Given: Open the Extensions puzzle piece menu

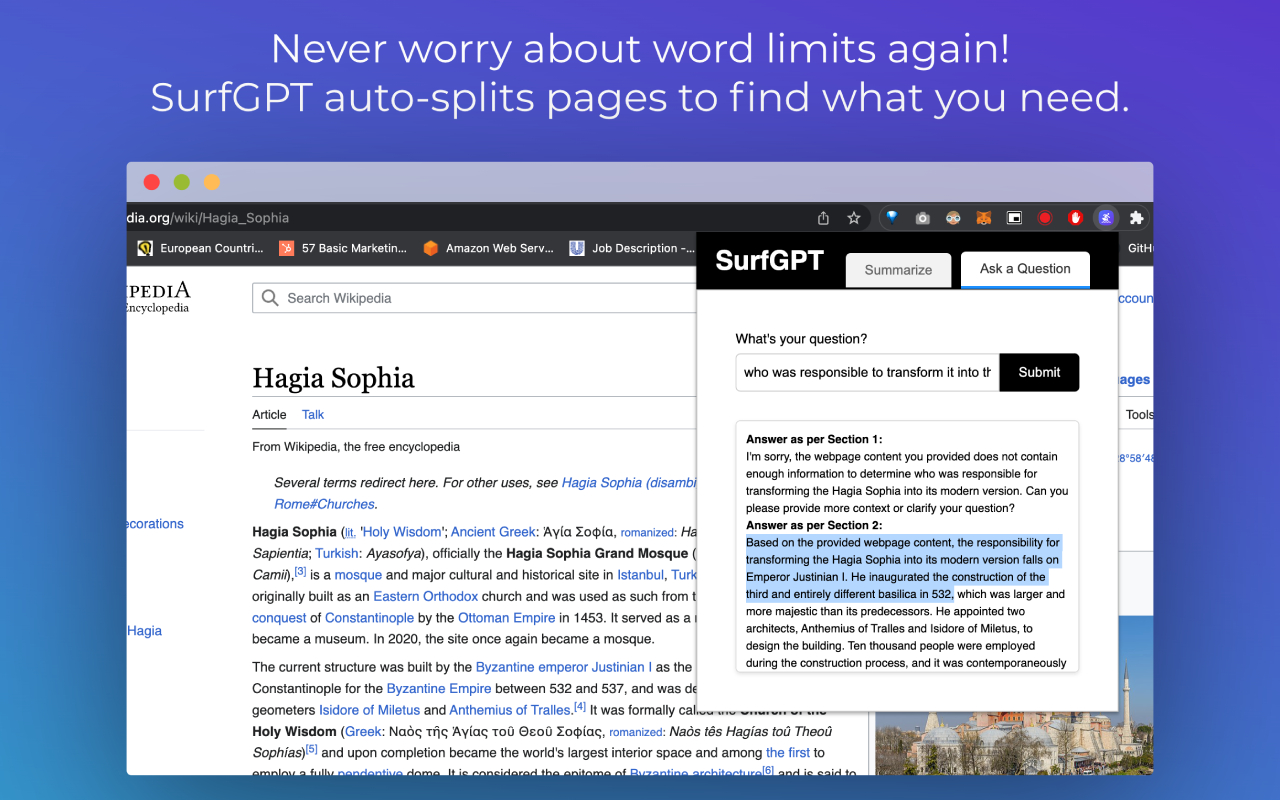Looking at the screenshot, I should 1136,218.
